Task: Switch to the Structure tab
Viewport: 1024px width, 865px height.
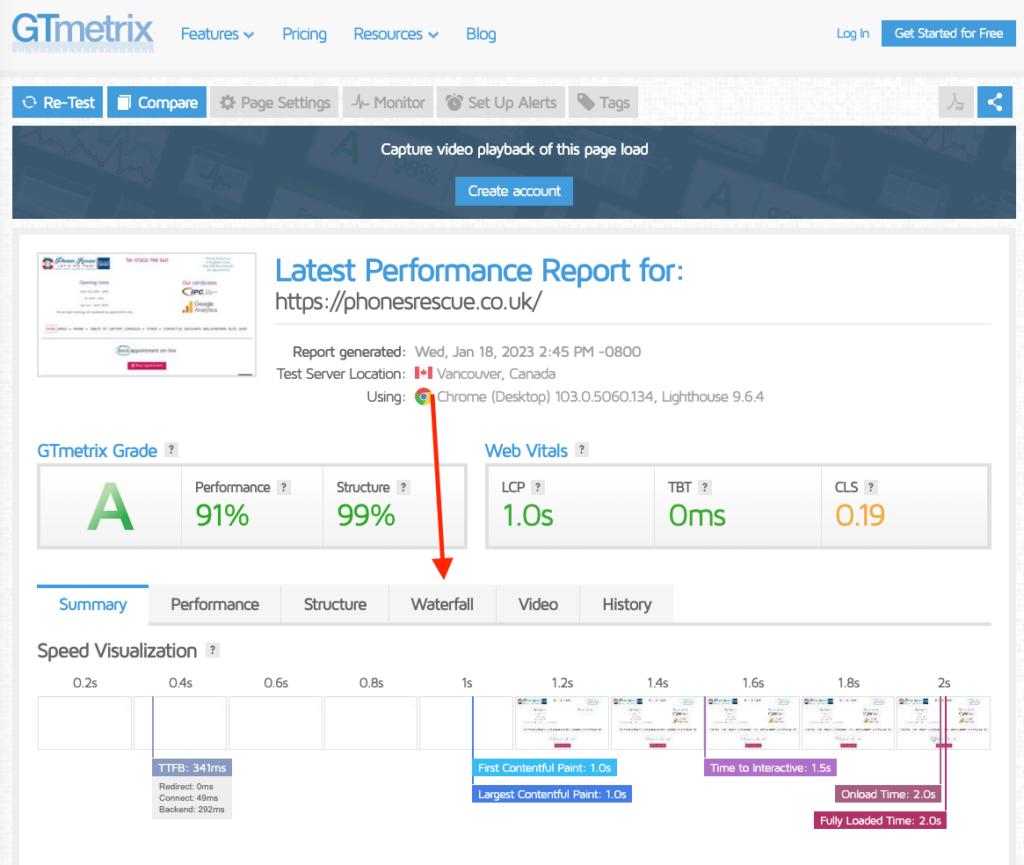Action: pos(335,605)
